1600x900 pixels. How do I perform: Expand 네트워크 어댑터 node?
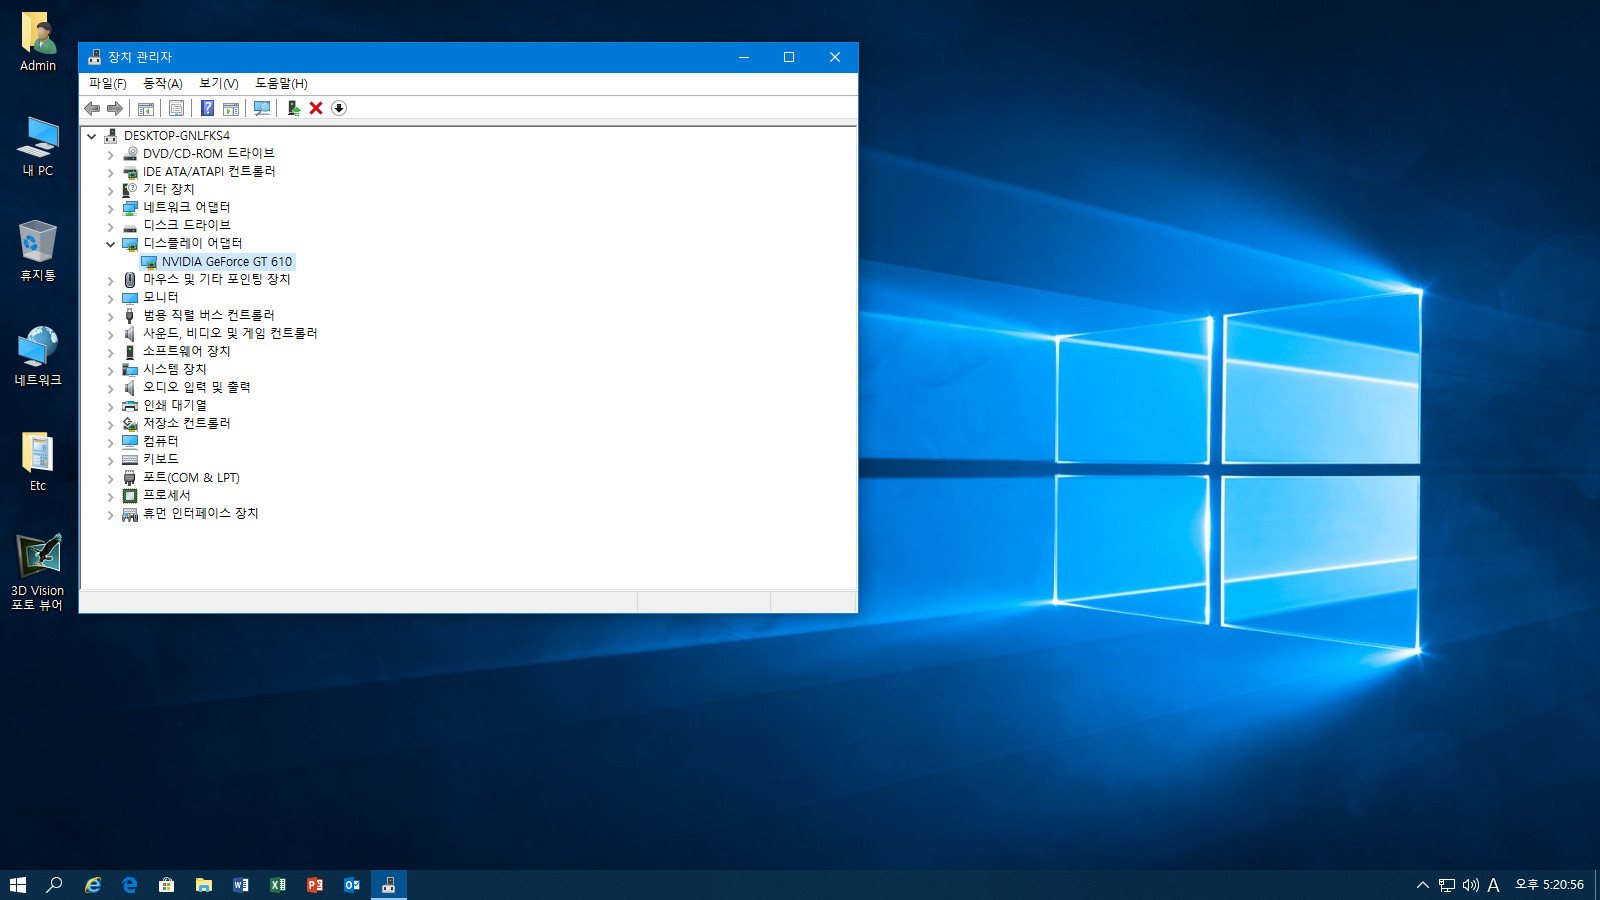(111, 208)
